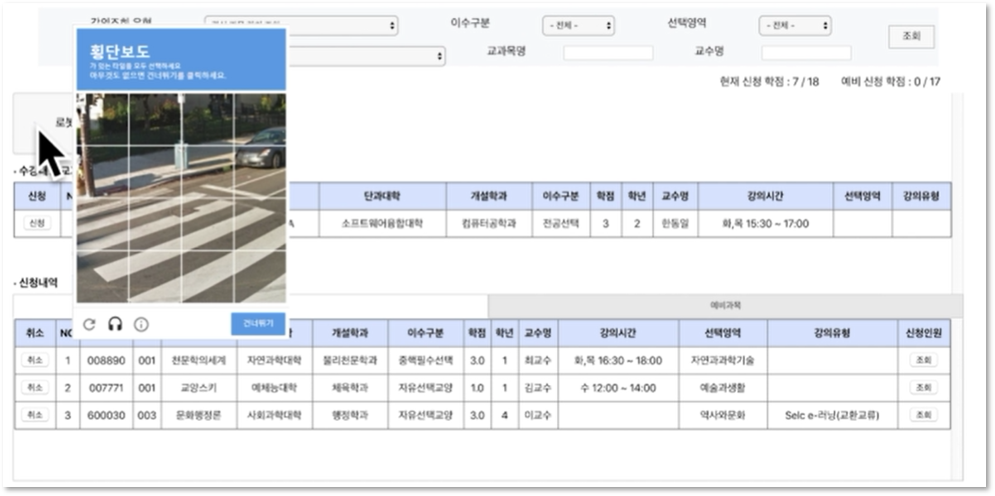Click the 물리천문학과 cell
Viewport: 995px width, 496px height.
[x=350, y=360]
